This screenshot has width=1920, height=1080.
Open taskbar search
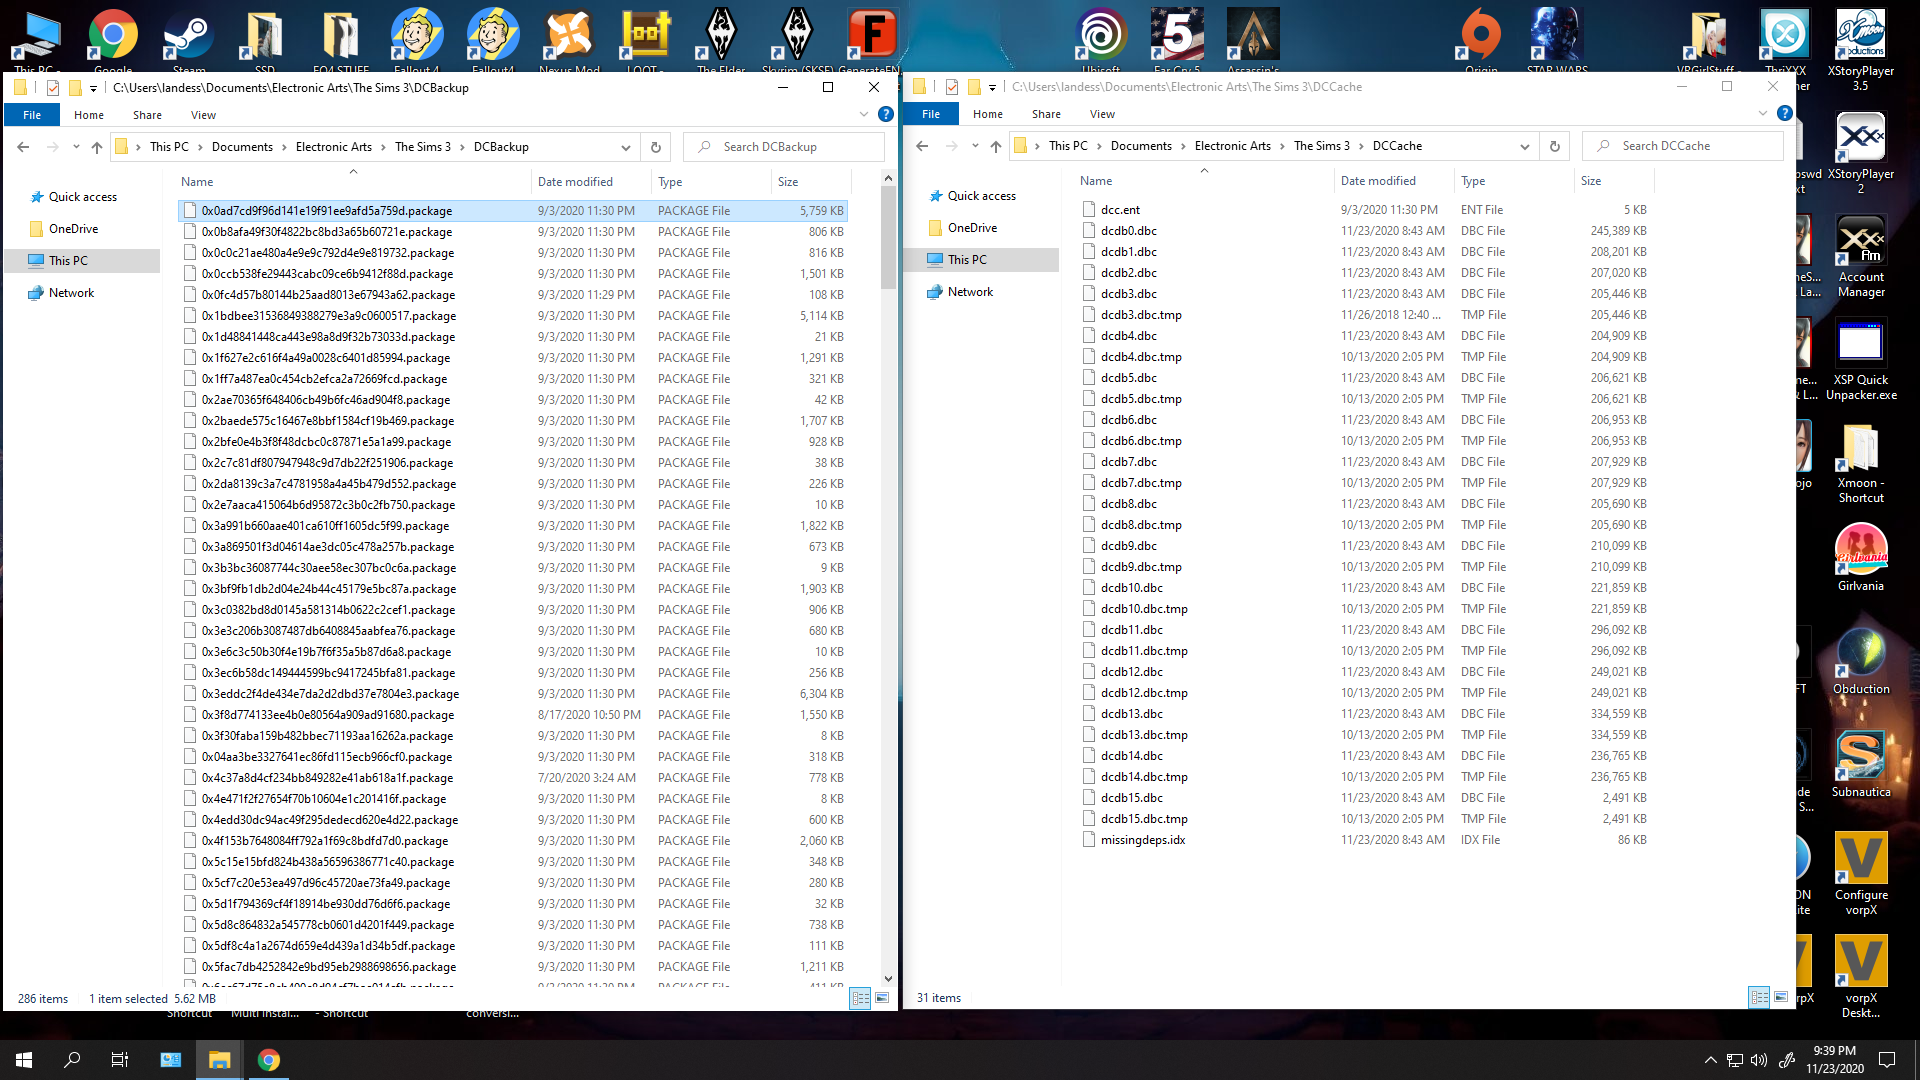[72, 1060]
